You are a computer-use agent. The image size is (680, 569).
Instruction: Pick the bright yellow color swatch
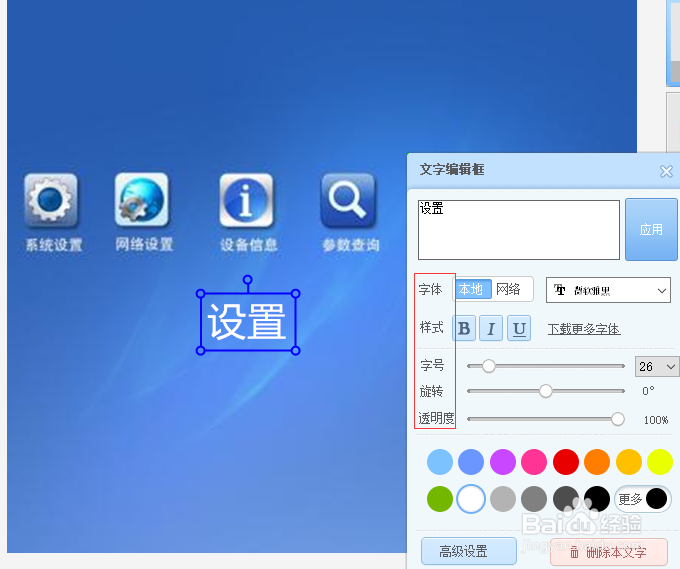click(660, 462)
